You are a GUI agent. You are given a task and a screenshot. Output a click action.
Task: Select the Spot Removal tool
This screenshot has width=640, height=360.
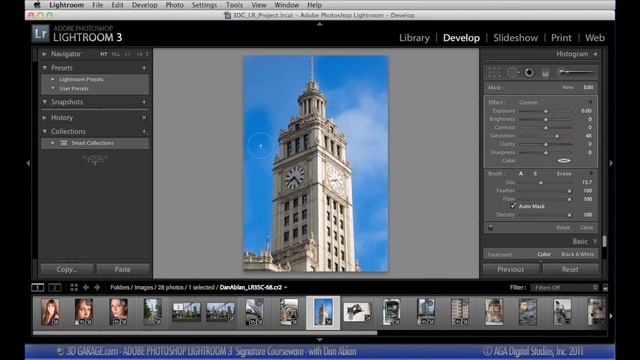point(513,73)
